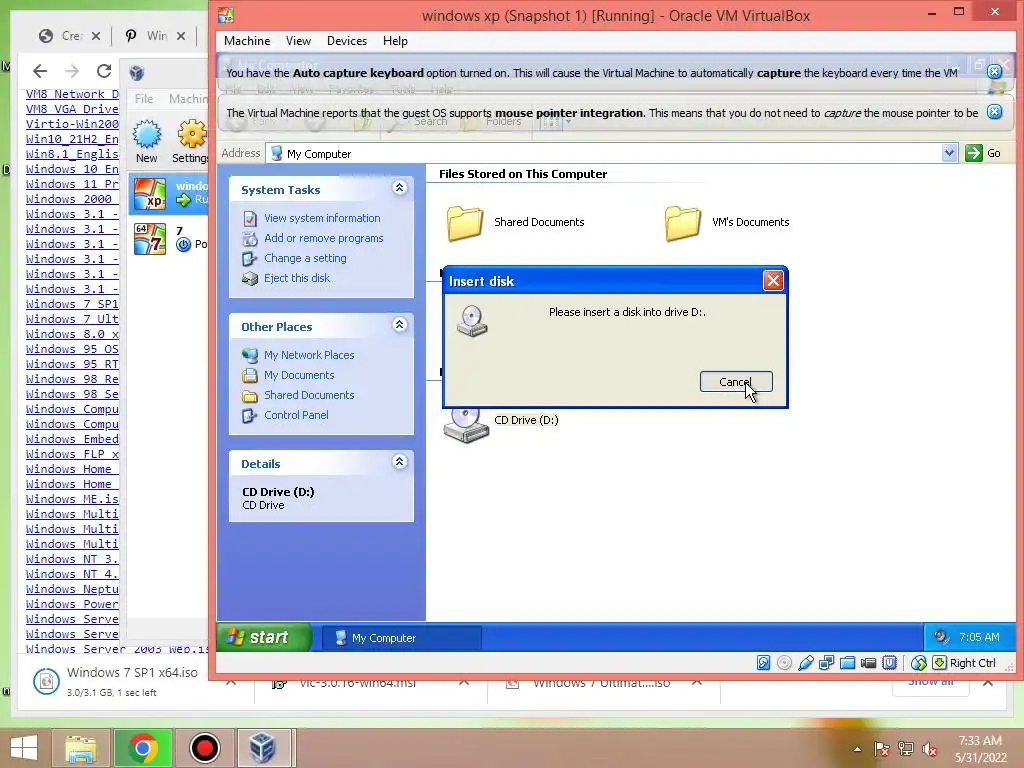The width and height of the screenshot is (1024, 768).
Task: Open My Network Places link
Action: click(x=310, y=355)
